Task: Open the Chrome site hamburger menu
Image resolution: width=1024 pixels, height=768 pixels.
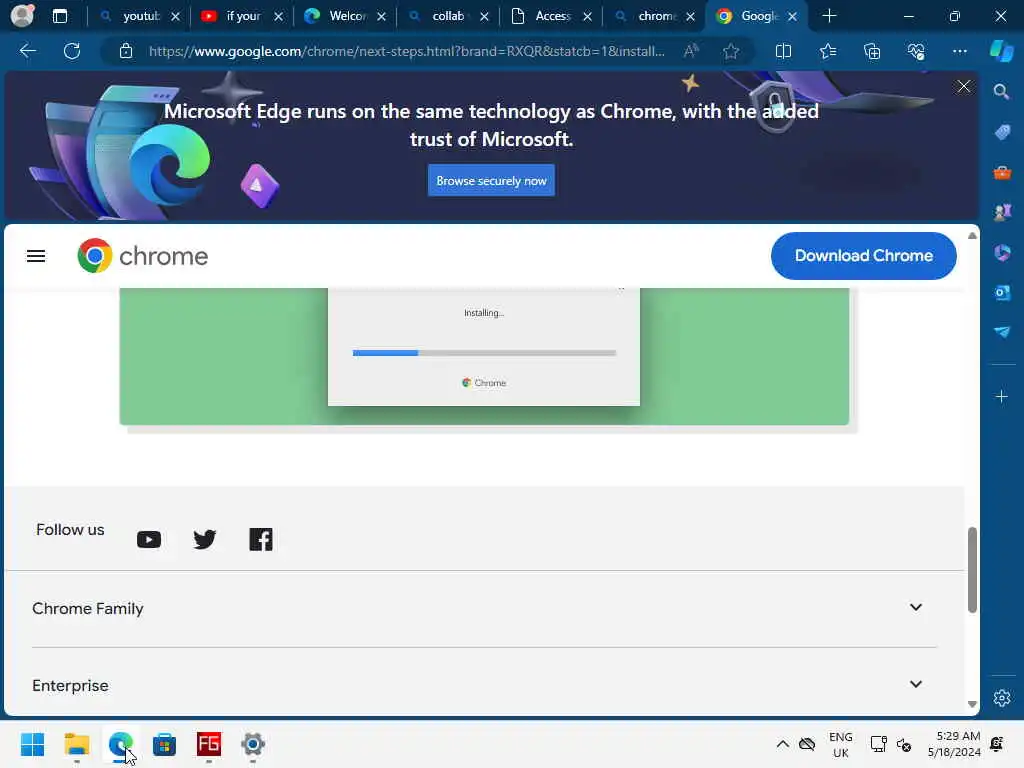Action: coord(36,256)
